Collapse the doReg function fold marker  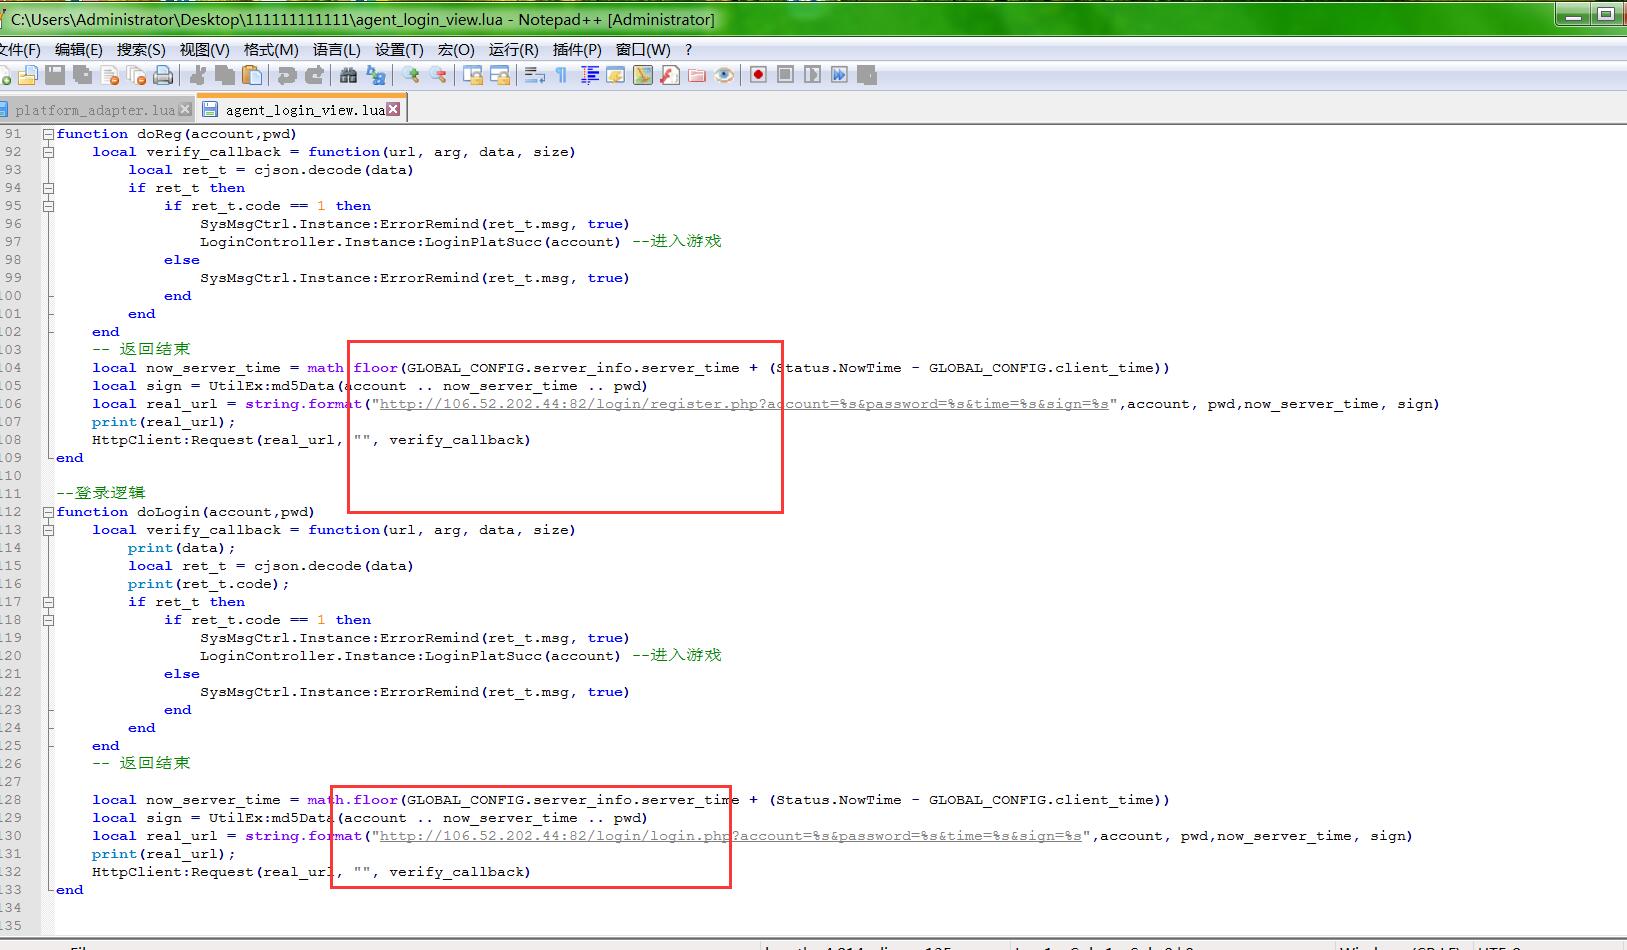[48, 134]
